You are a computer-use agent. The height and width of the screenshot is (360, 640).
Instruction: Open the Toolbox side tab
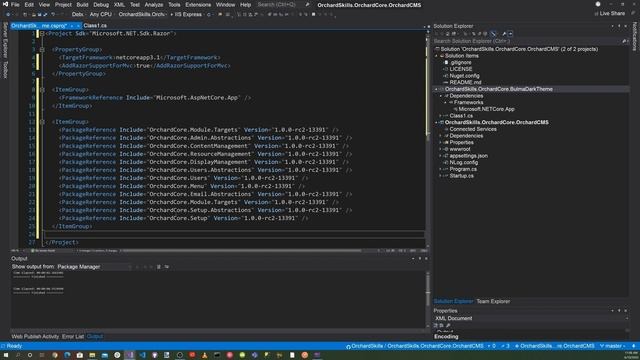5,69
